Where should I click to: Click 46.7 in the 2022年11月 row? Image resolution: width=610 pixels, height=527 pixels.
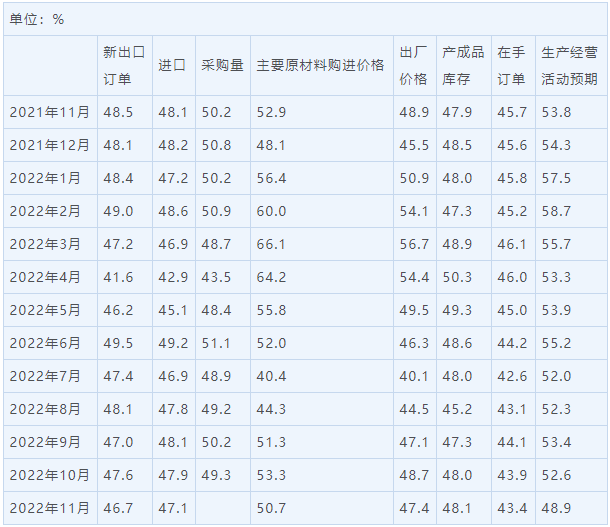118,509
